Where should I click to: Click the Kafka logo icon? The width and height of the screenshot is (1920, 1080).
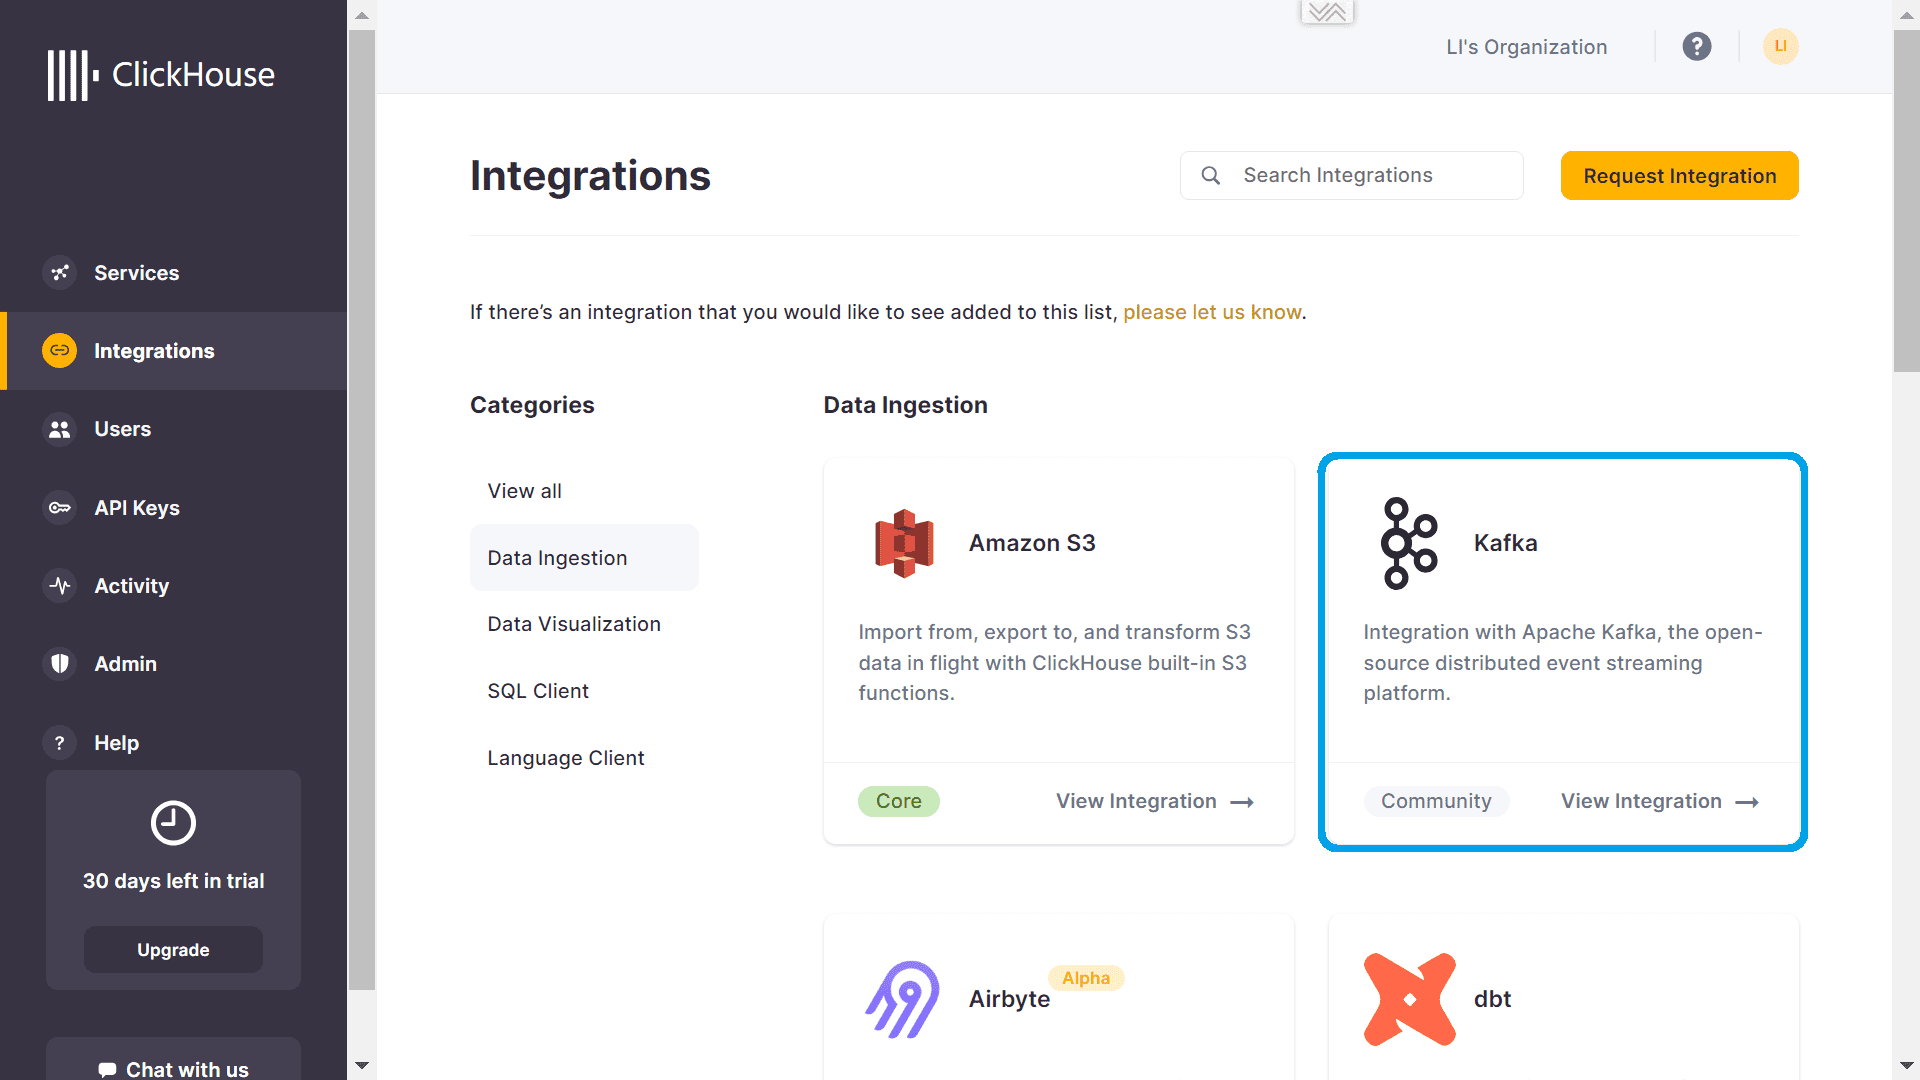click(x=1409, y=543)
